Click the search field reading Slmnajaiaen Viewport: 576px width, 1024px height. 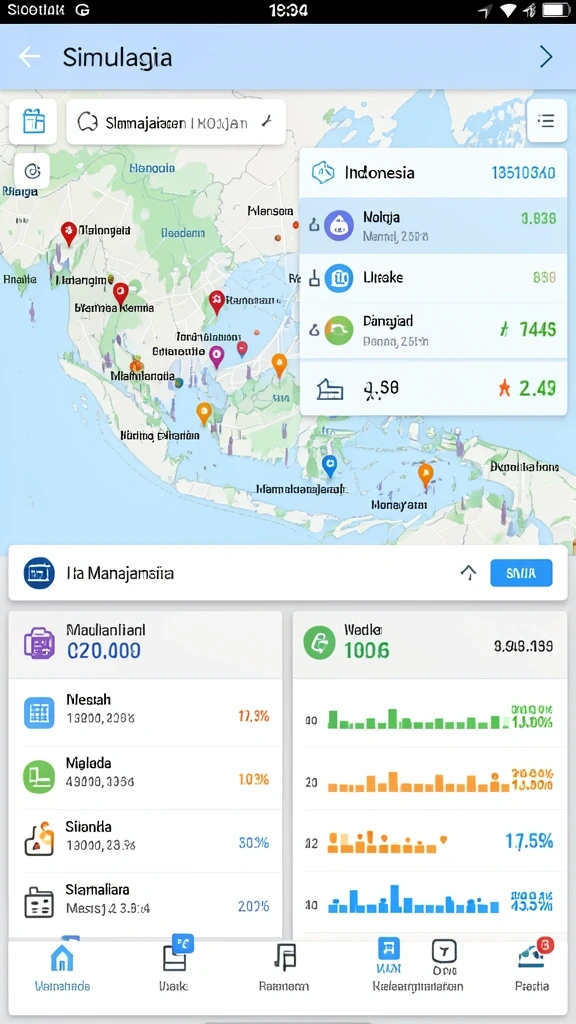click(176, 122)
